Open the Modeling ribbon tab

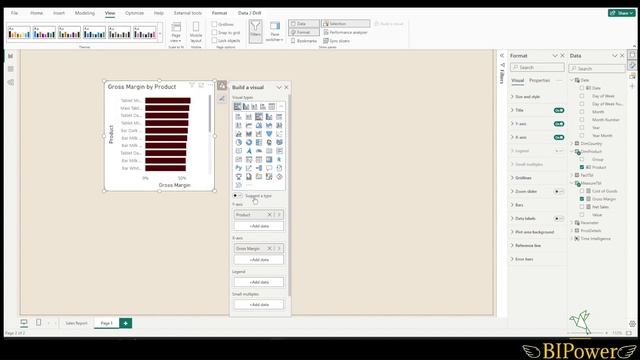[84, 13]
